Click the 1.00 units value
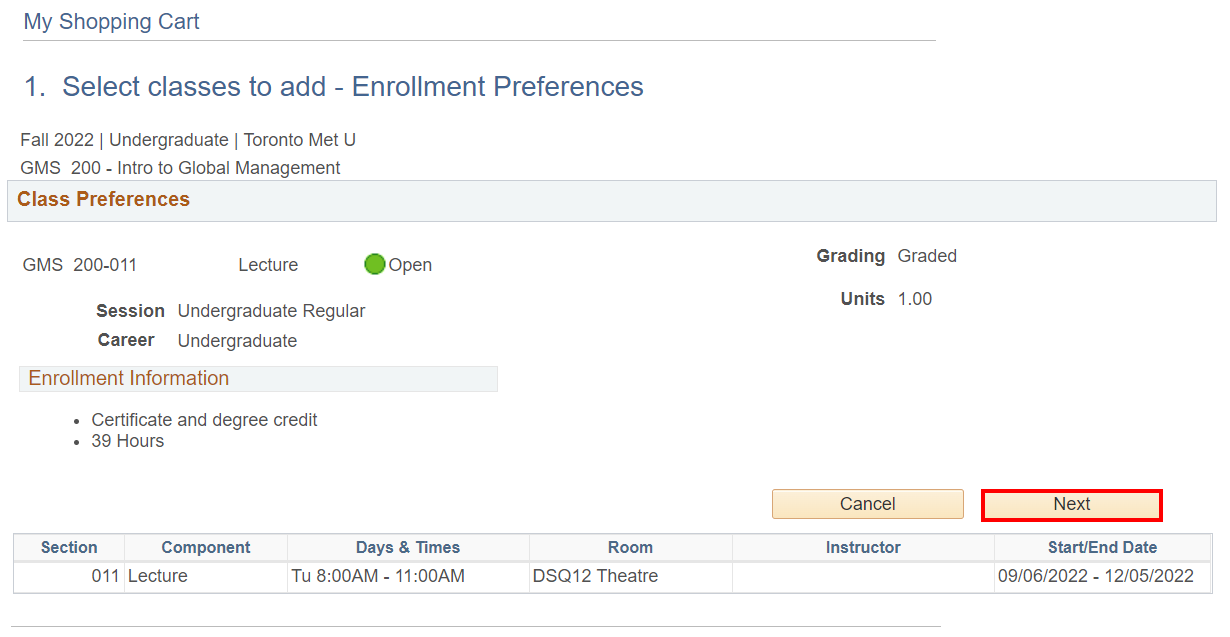This screenshot has width=1230, height=637. 914,300
